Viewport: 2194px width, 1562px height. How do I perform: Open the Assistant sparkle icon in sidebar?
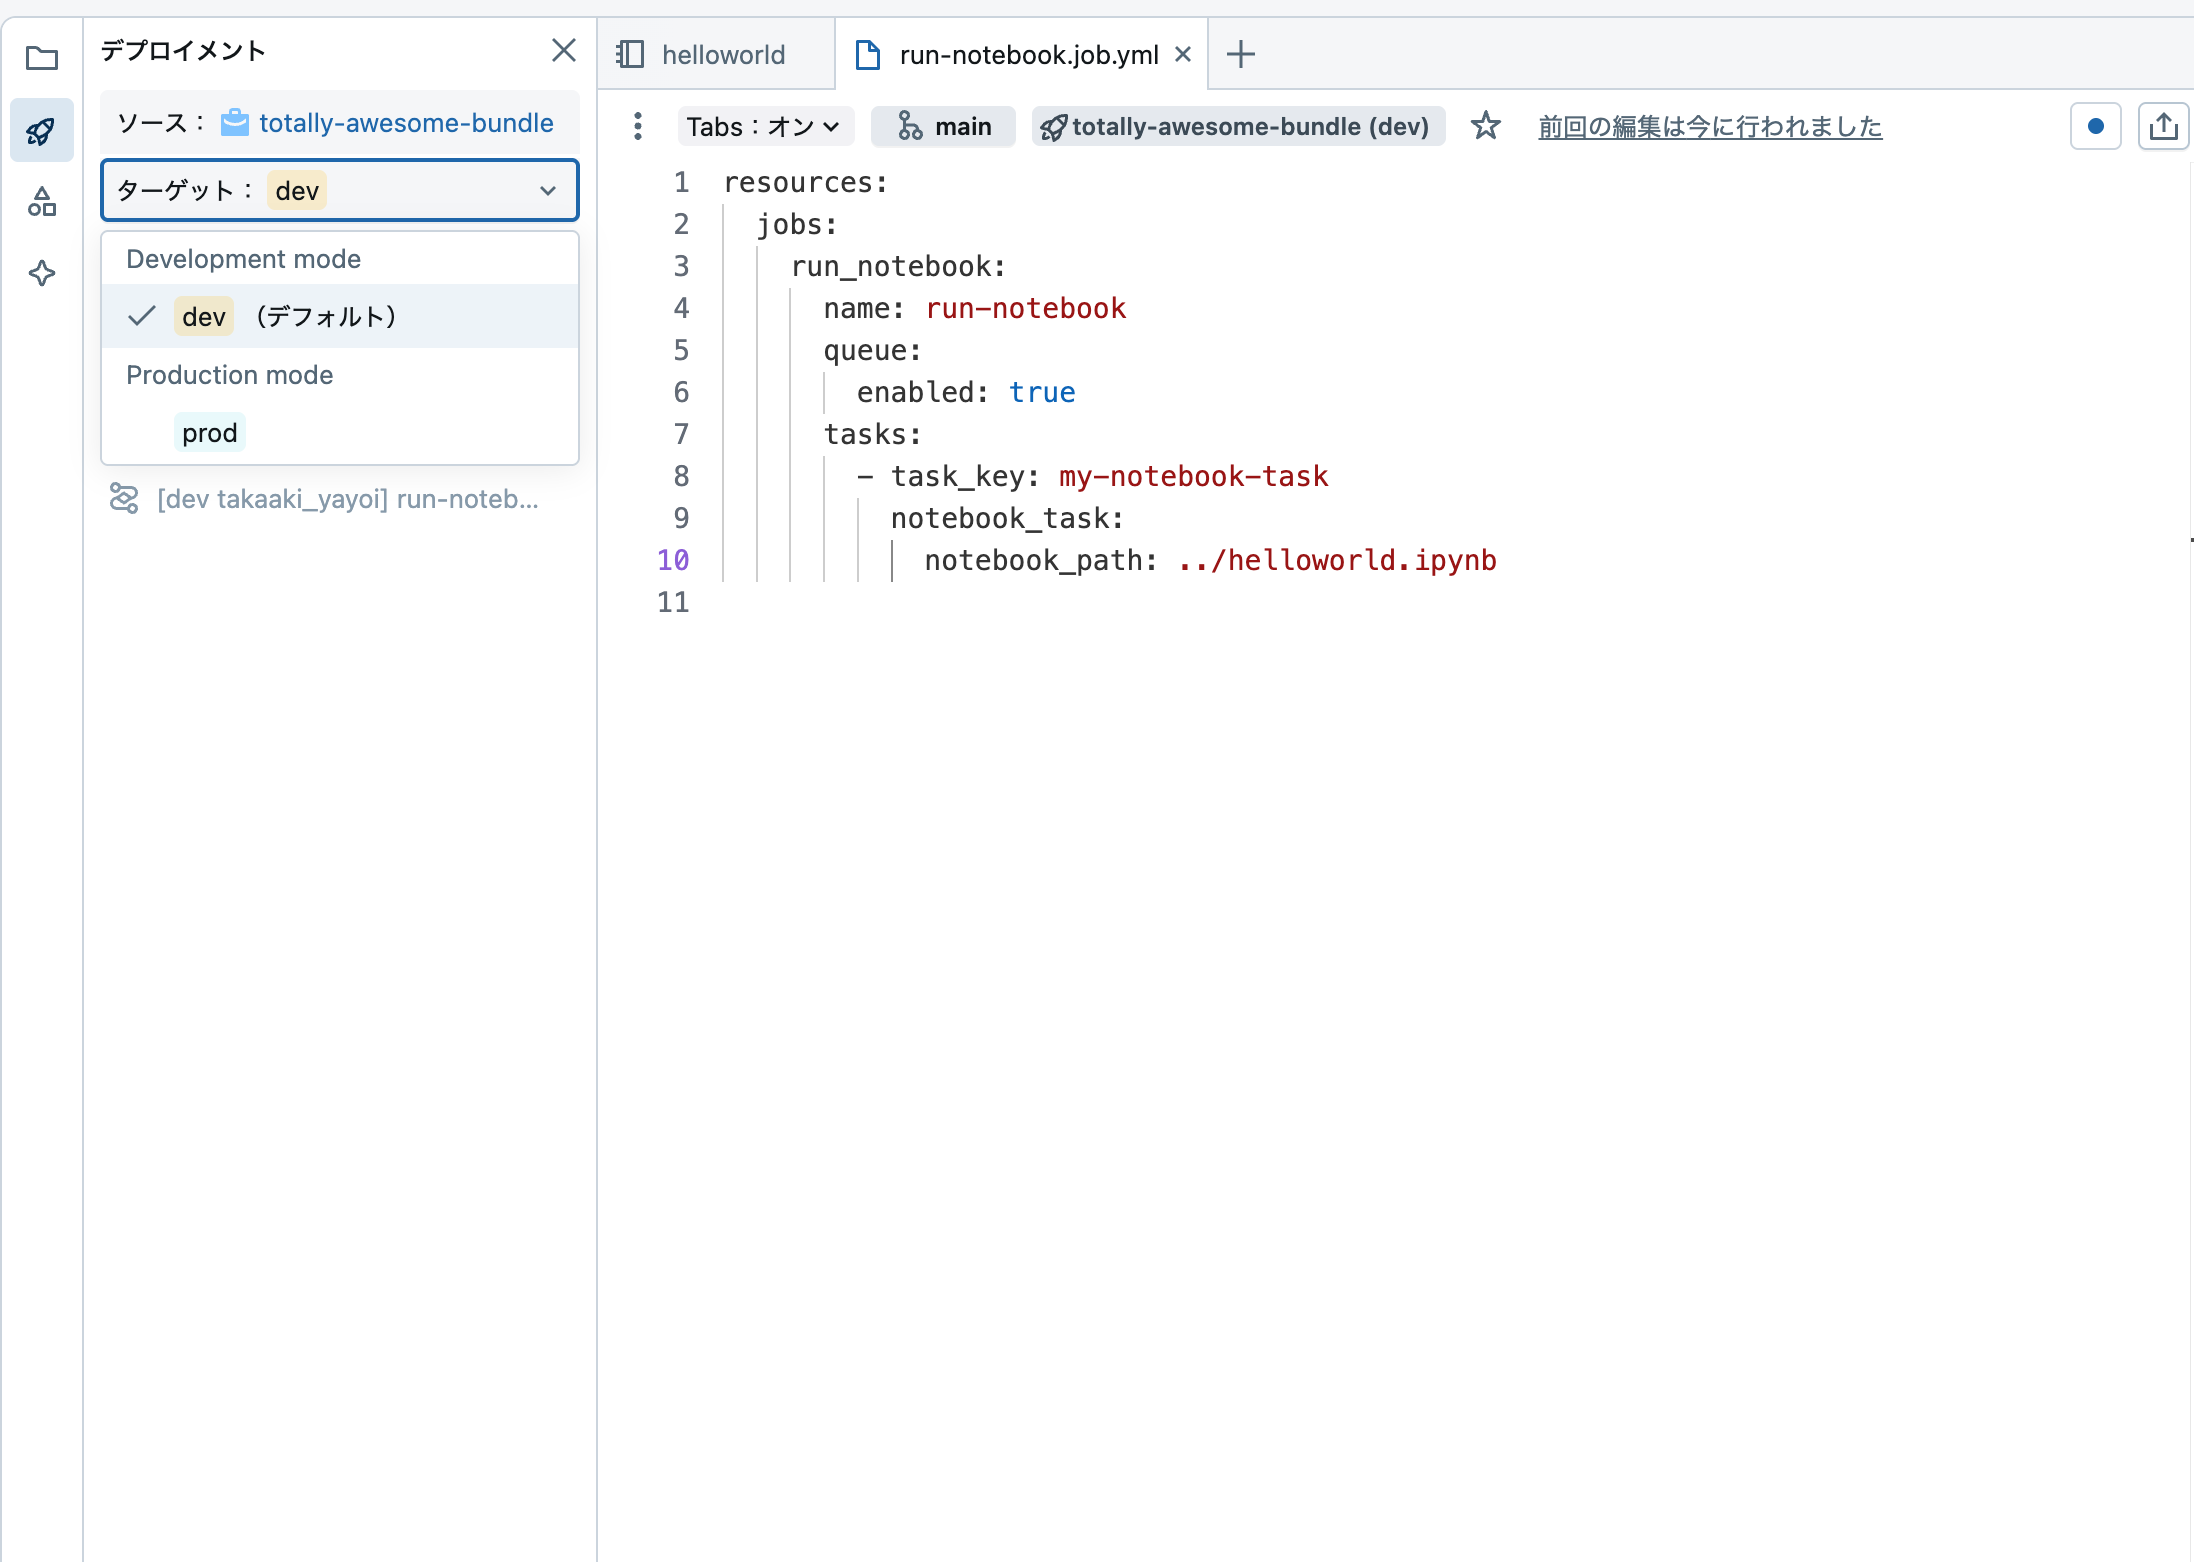pos(41,272)
